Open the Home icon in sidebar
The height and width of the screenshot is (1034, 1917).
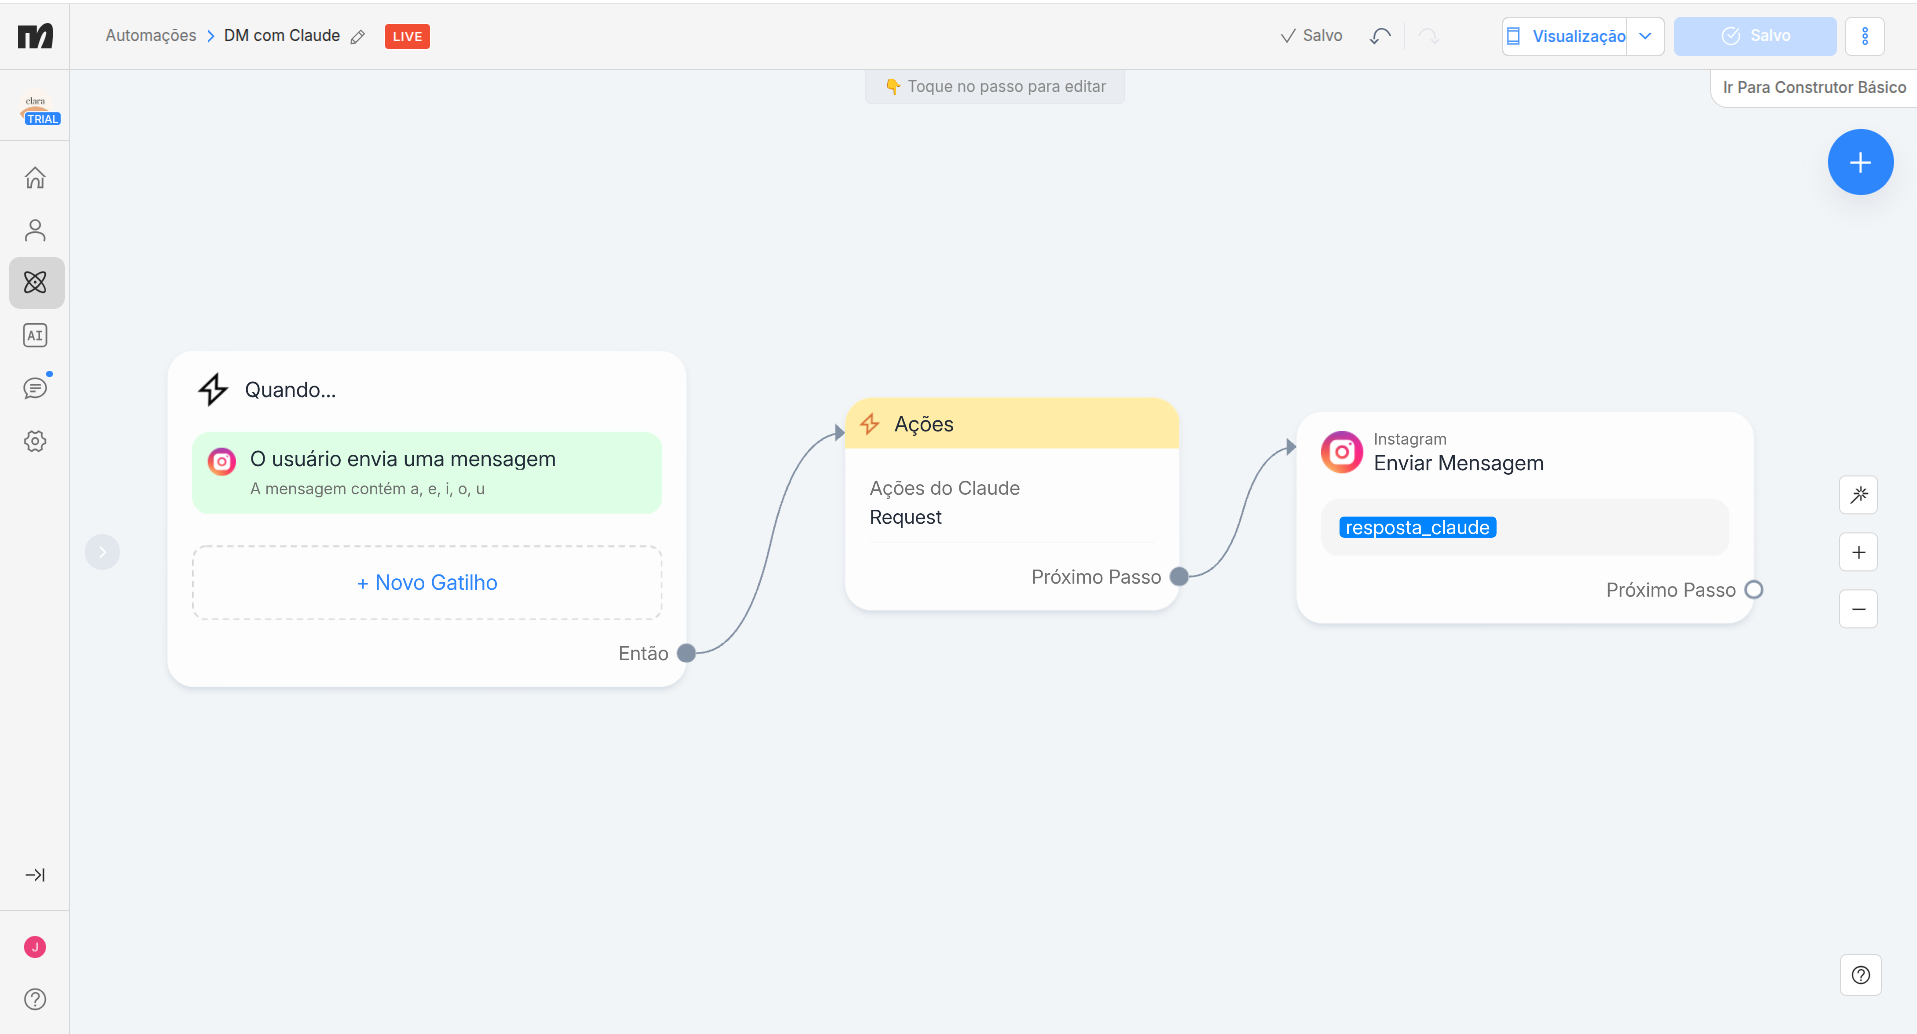(x=35, y=178)
